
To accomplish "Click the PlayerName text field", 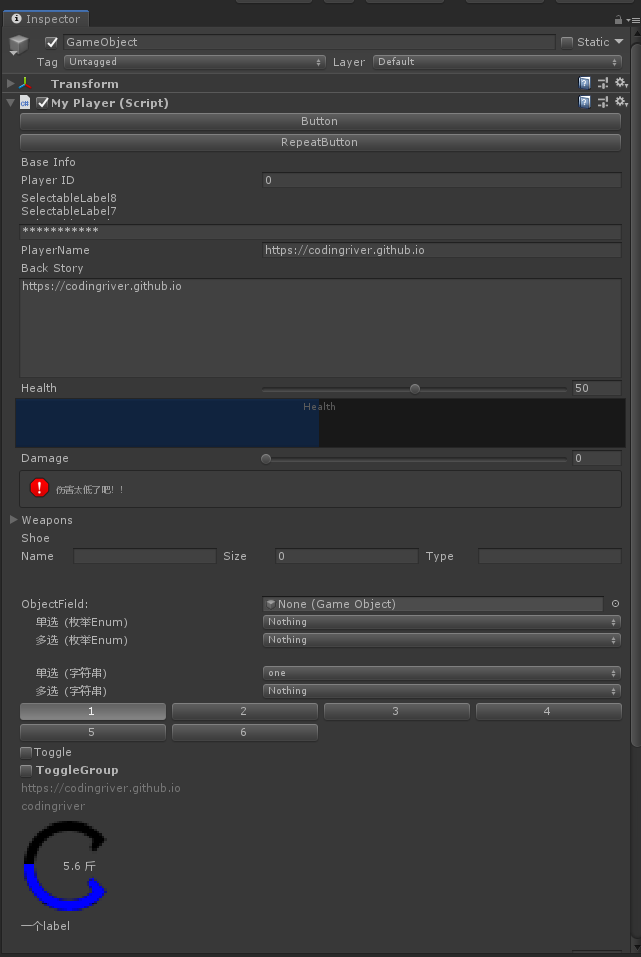I will 441,250.
